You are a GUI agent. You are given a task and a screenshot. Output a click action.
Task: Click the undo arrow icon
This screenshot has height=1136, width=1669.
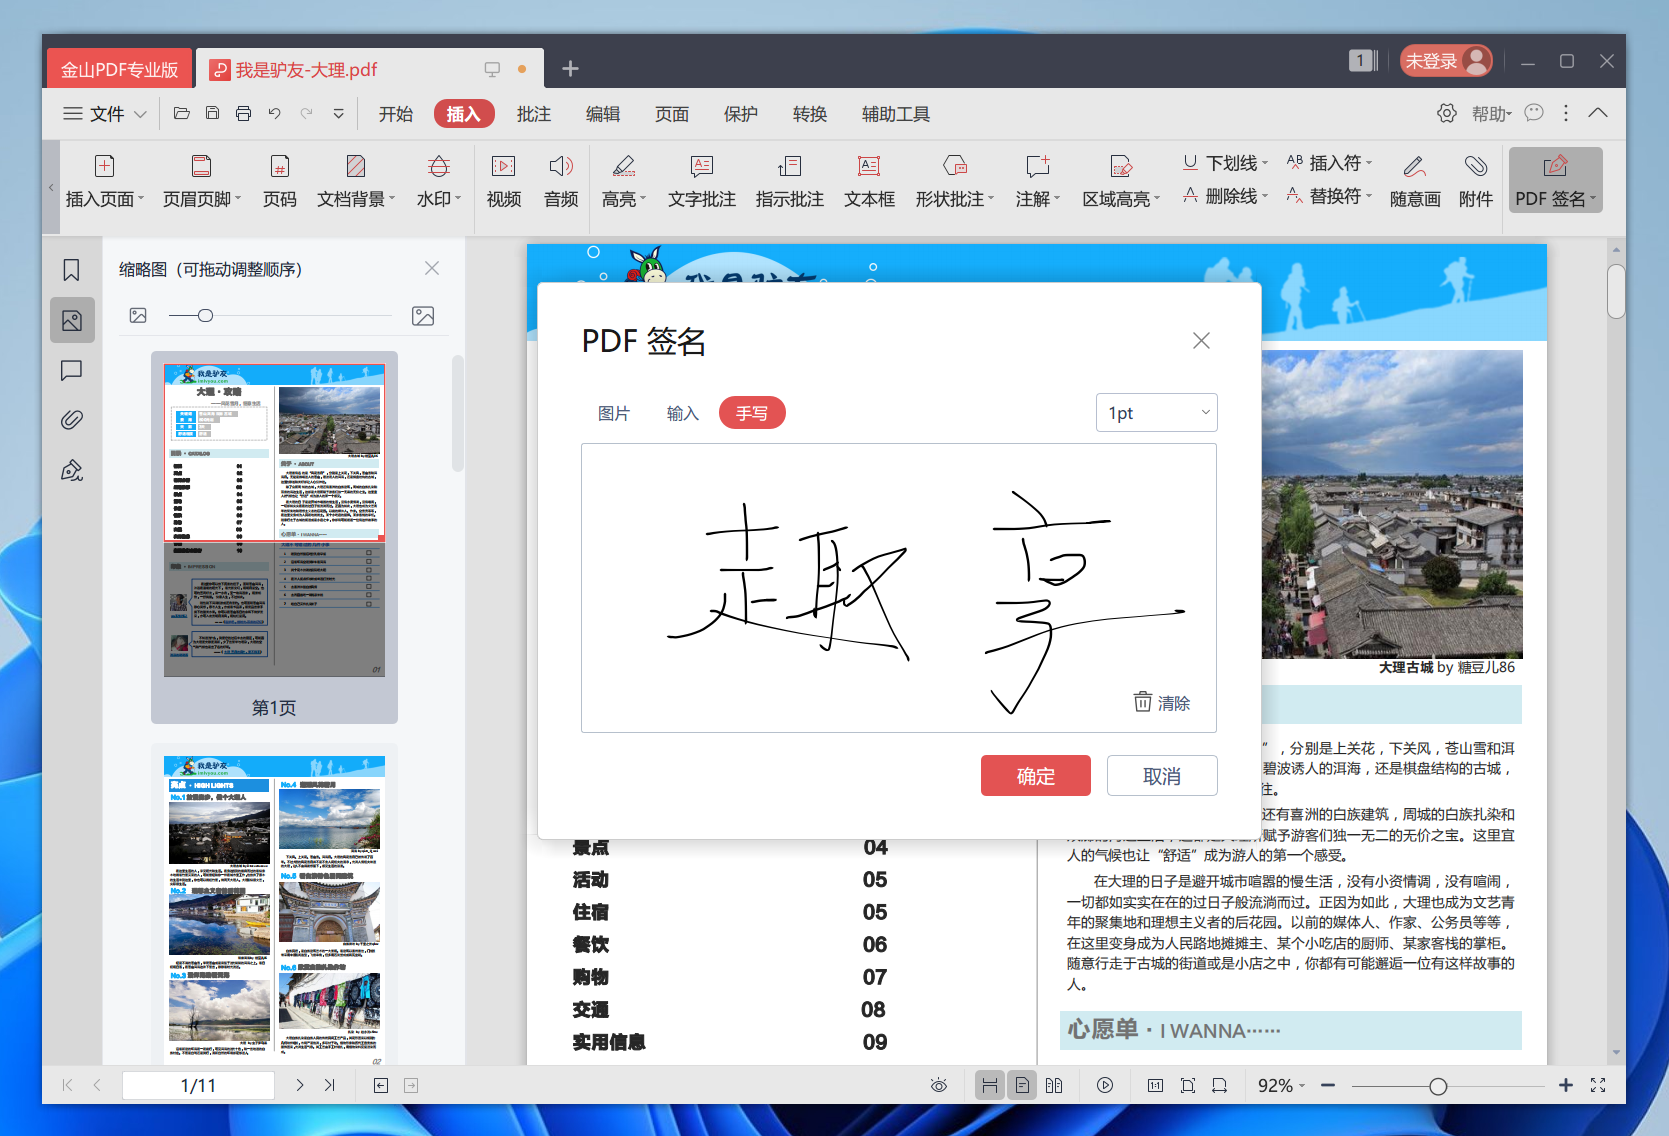[x=275, y=114]
